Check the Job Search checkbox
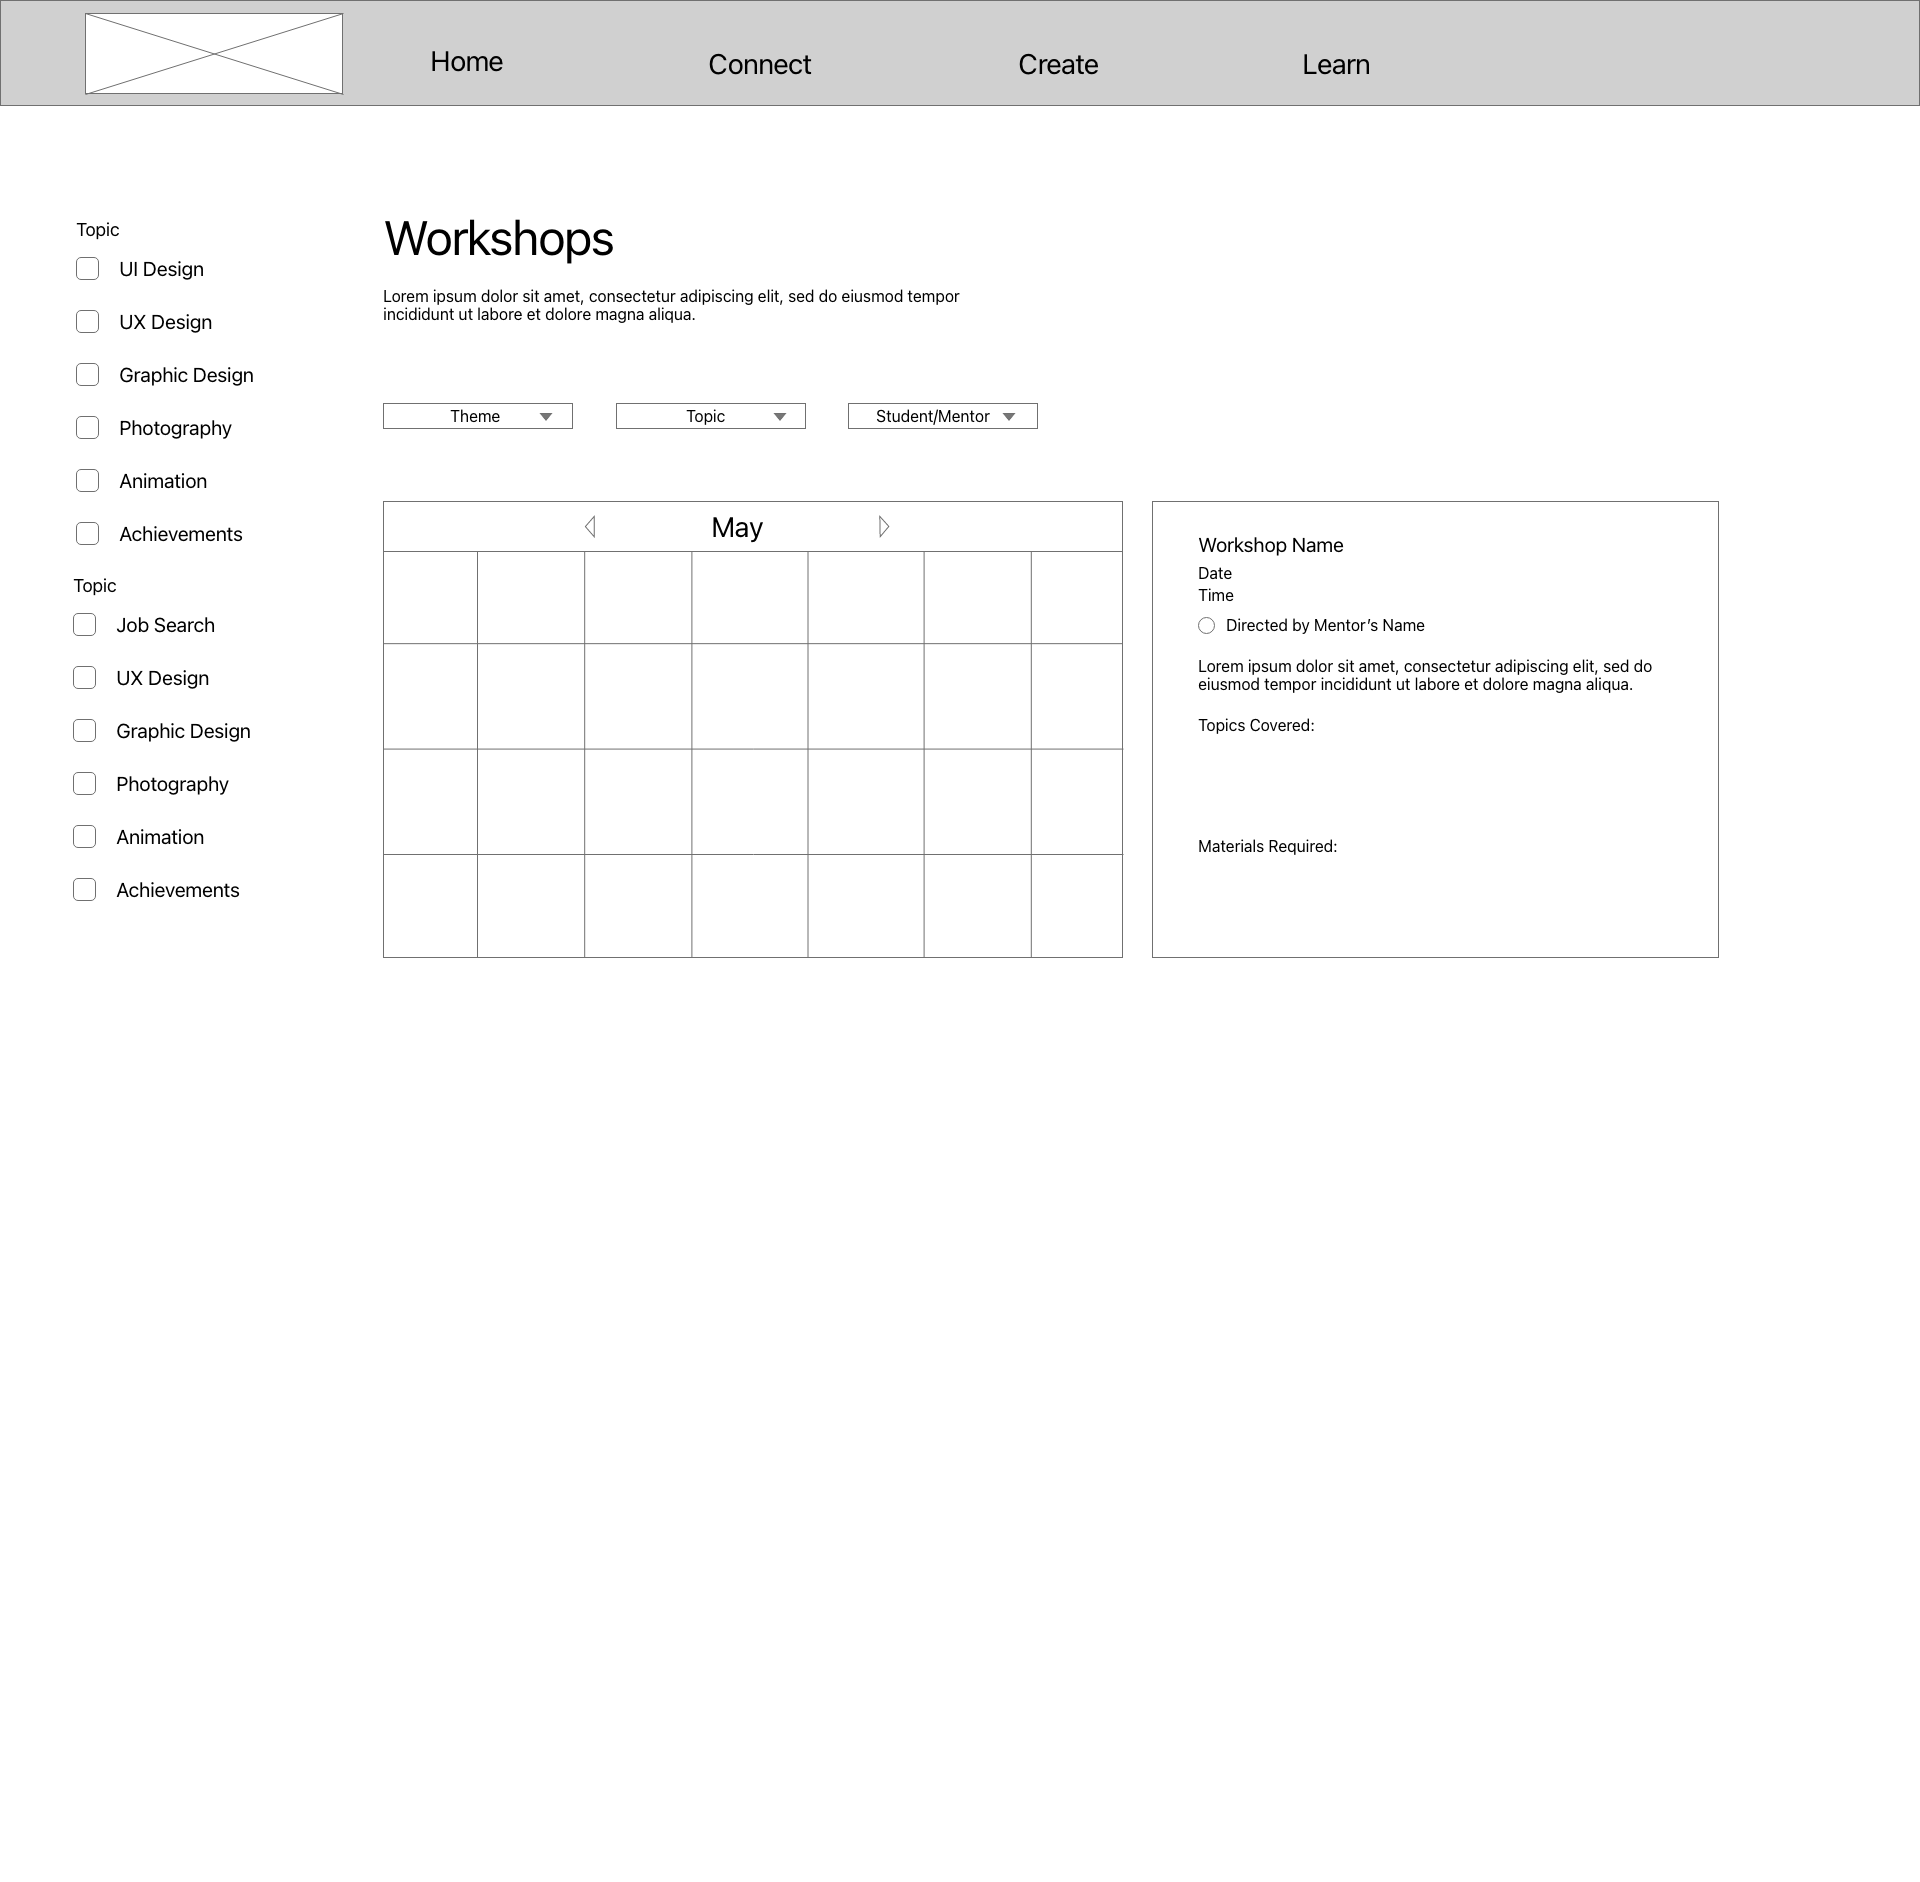Image resolution: width=1920 pixels, height=1882 pixels. tap(85, 625)
